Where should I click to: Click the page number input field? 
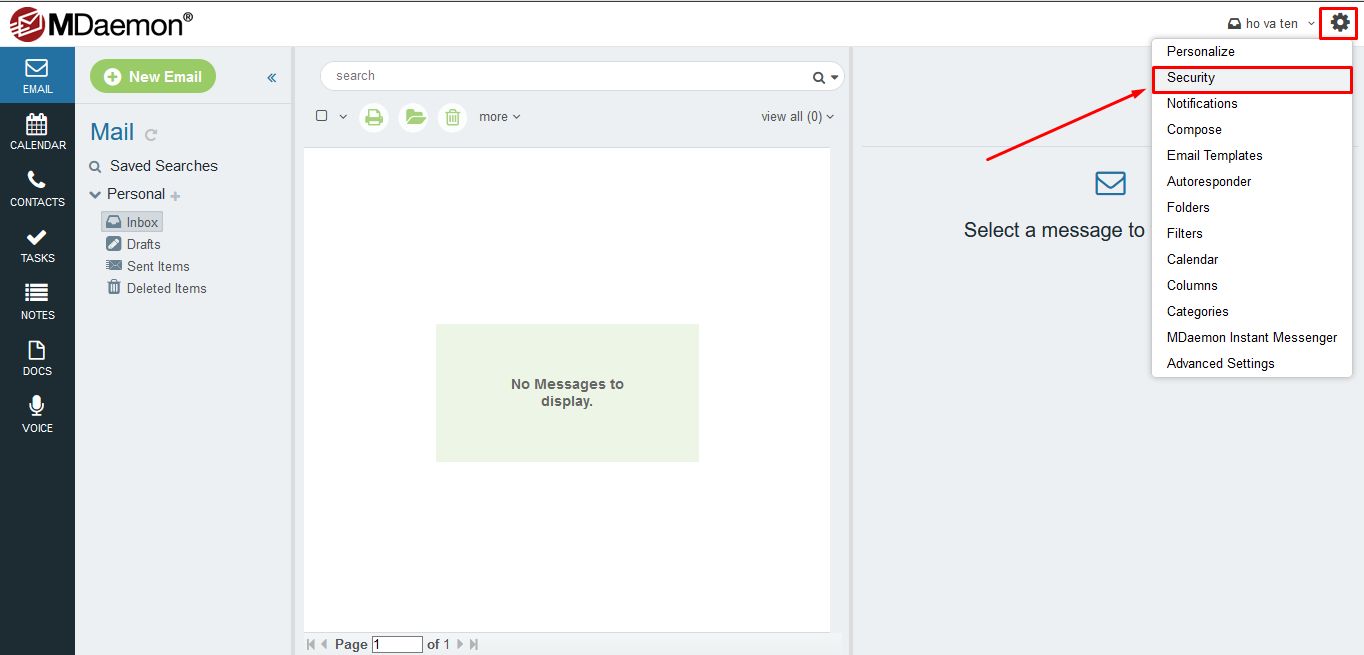pyautogui.click(x=397, y=645)
